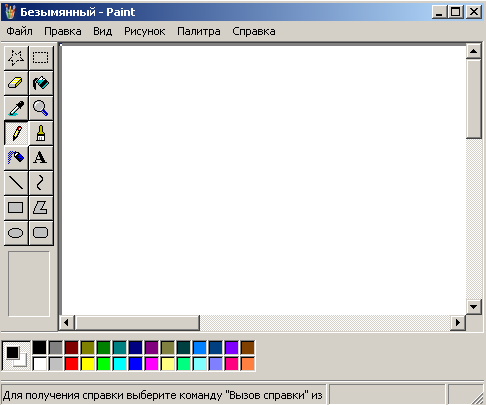Viewport: 486px width, 405px height.
Task: Pick the Eraser tool
Action: click(x=16, y=83)
